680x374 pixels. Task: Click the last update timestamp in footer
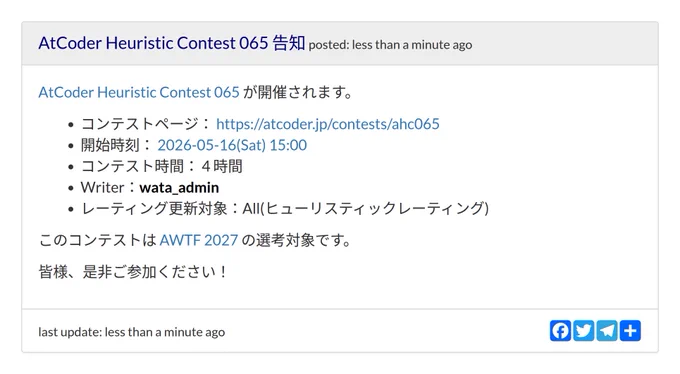coord(132,332)
